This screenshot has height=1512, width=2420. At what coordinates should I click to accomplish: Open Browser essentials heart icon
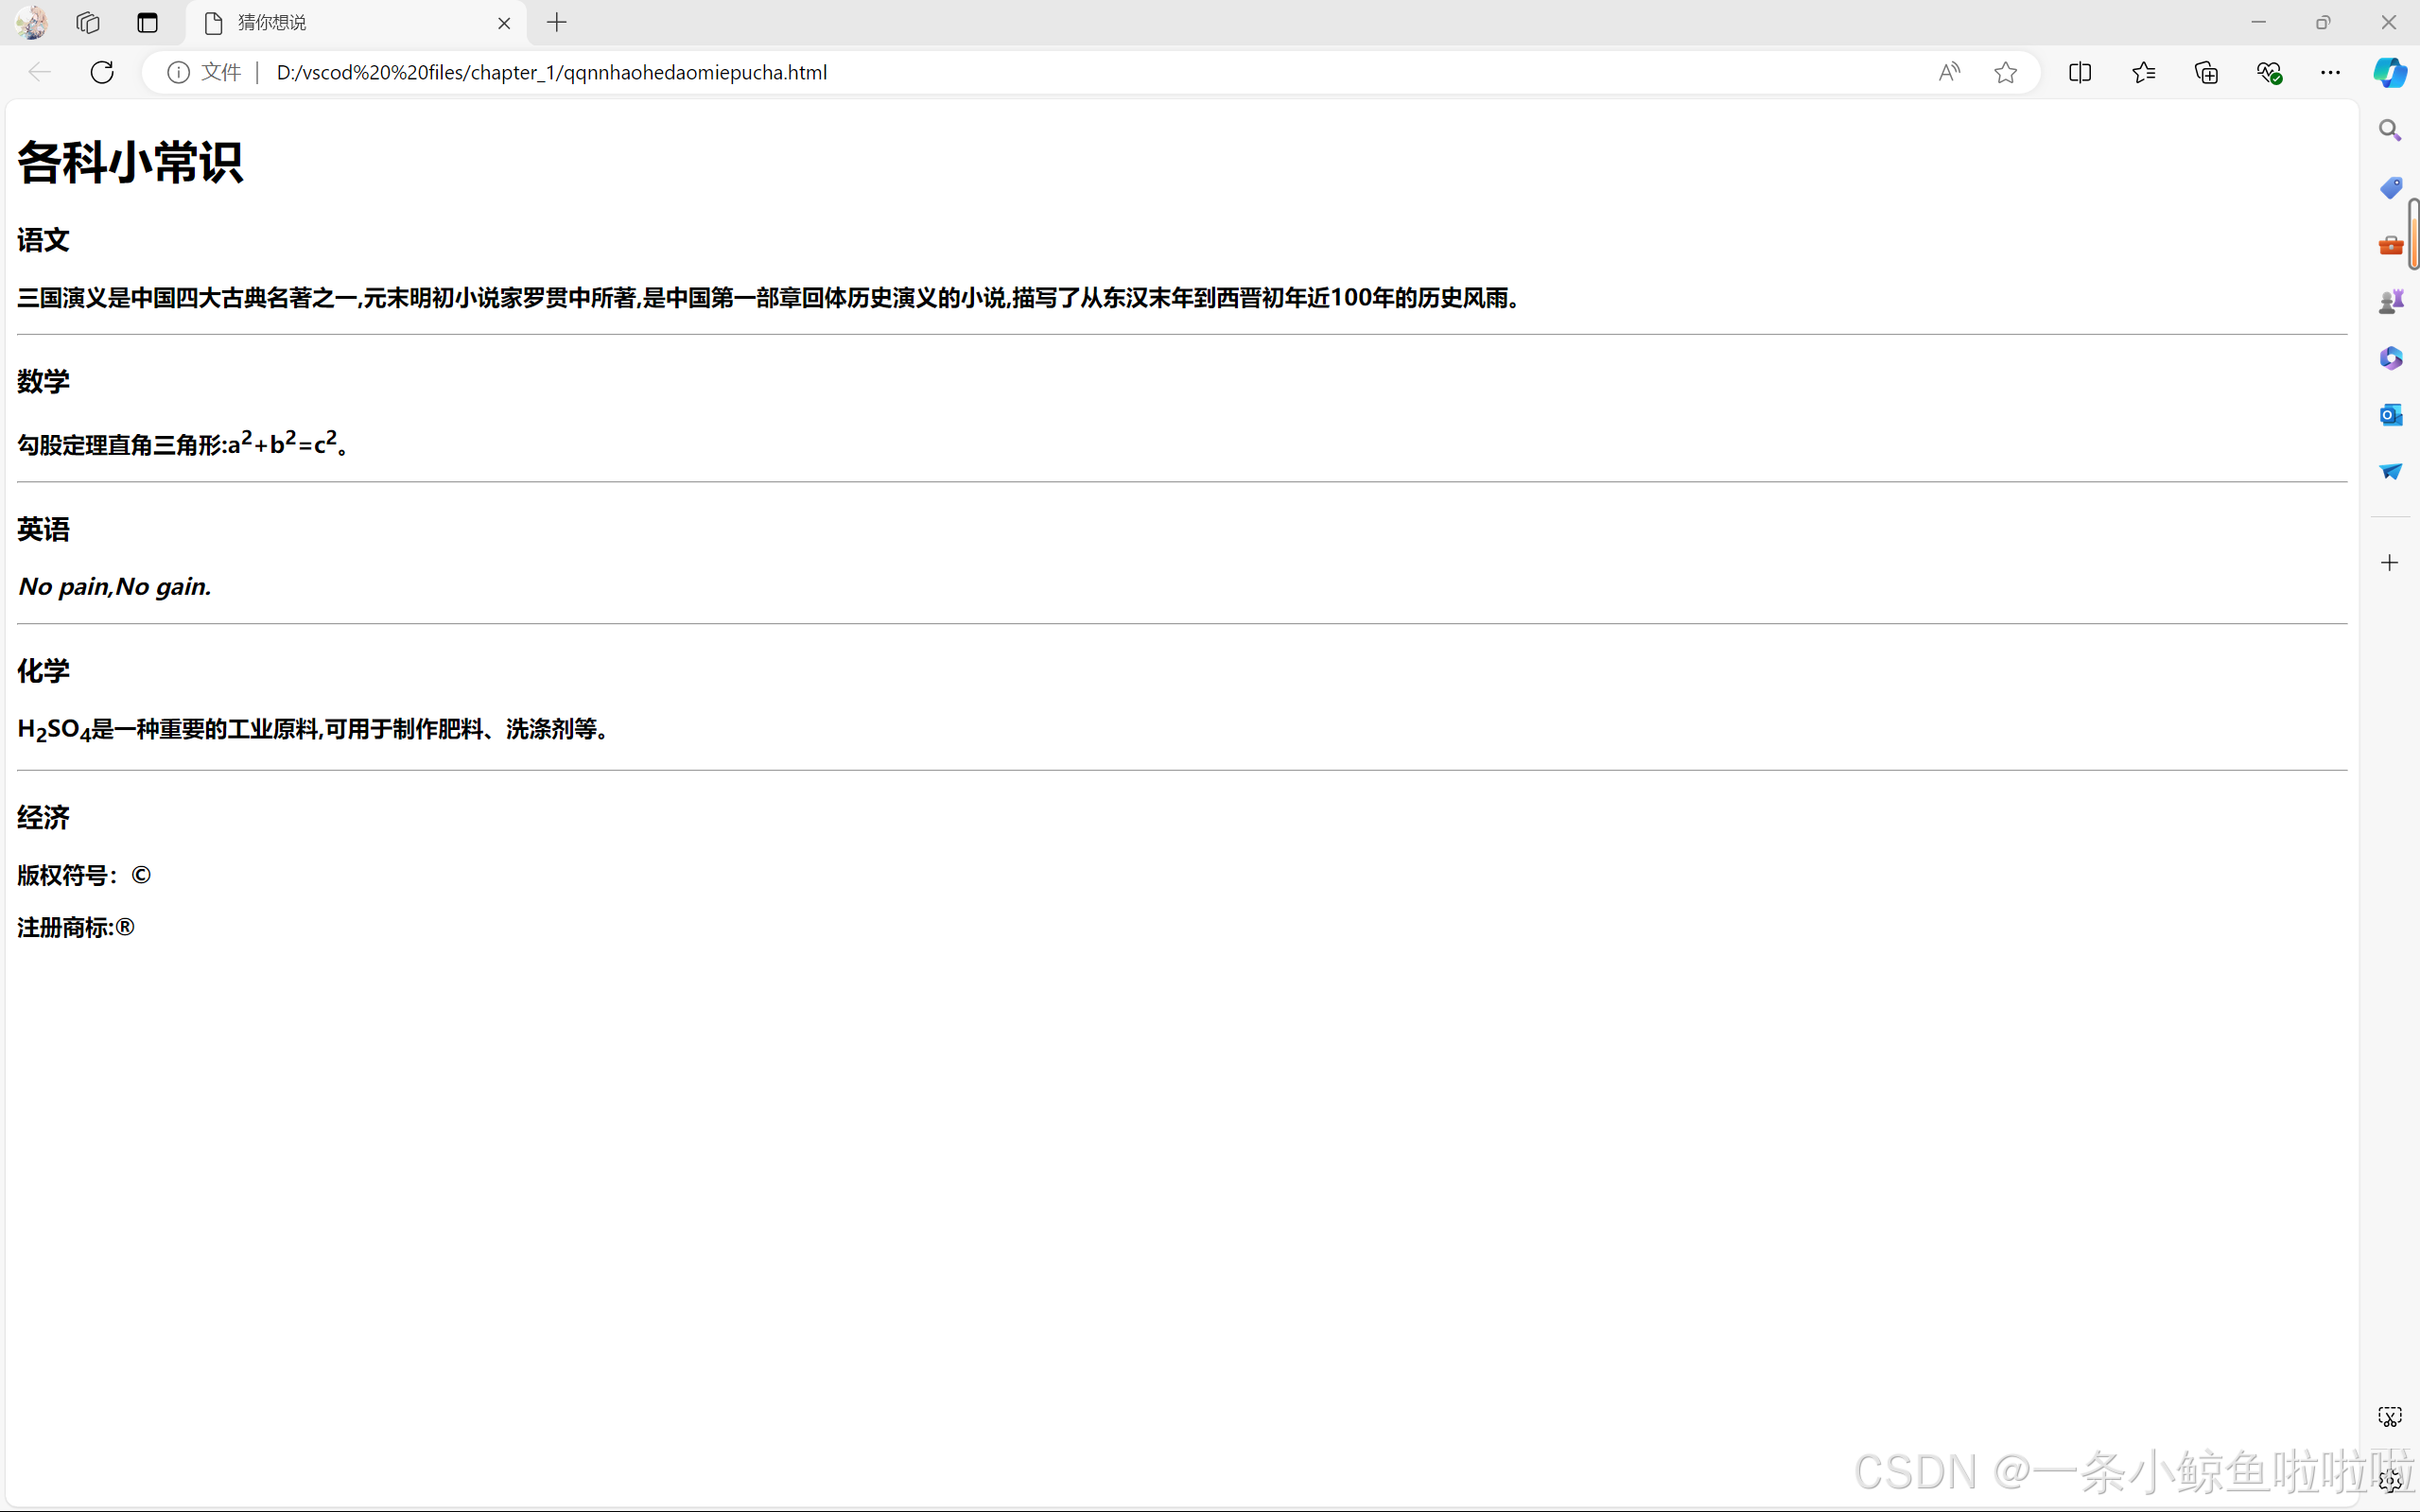coord(2268,72)
